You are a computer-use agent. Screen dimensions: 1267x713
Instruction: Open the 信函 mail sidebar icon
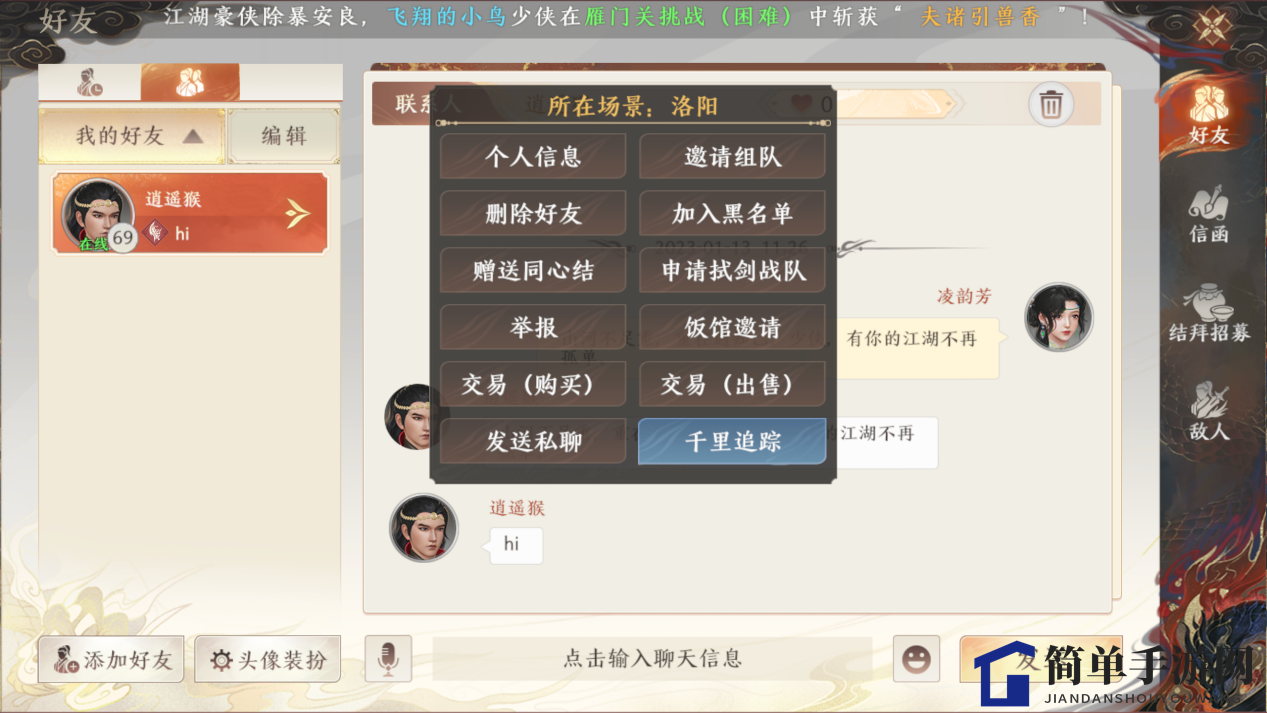click(x=1208, y=214)
